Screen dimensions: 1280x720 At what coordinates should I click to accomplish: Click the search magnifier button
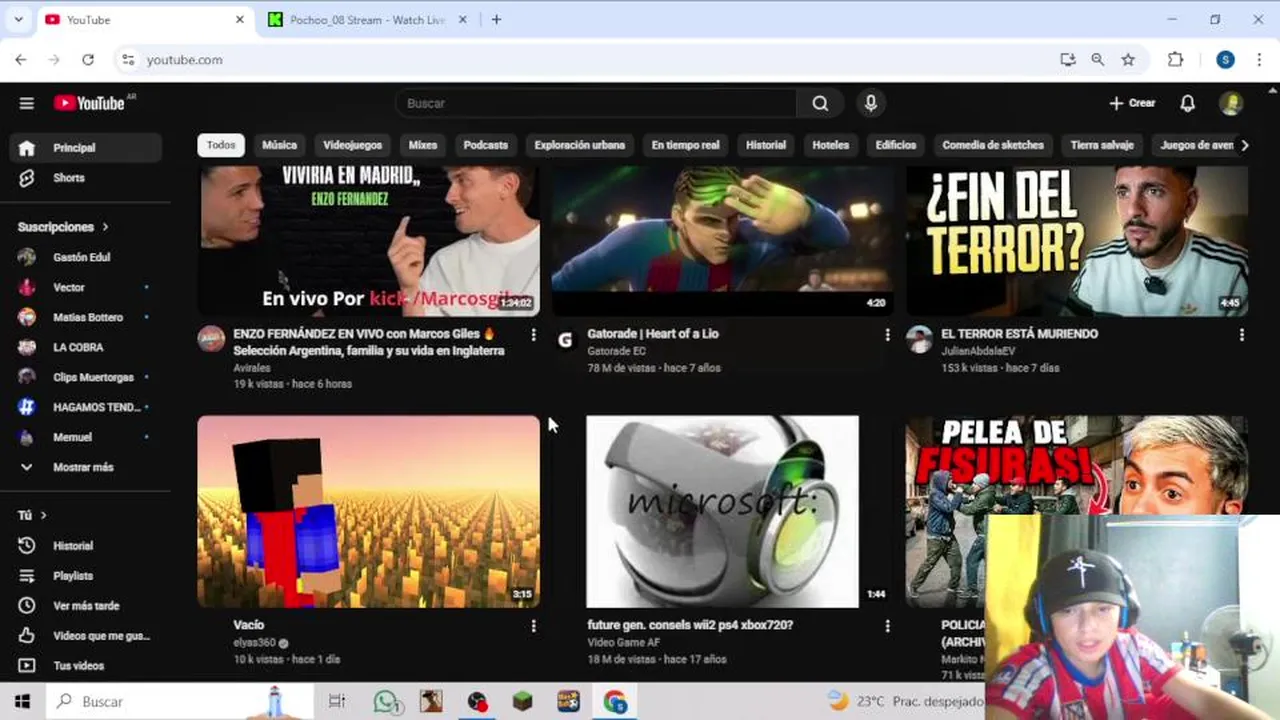click(820, 103)
